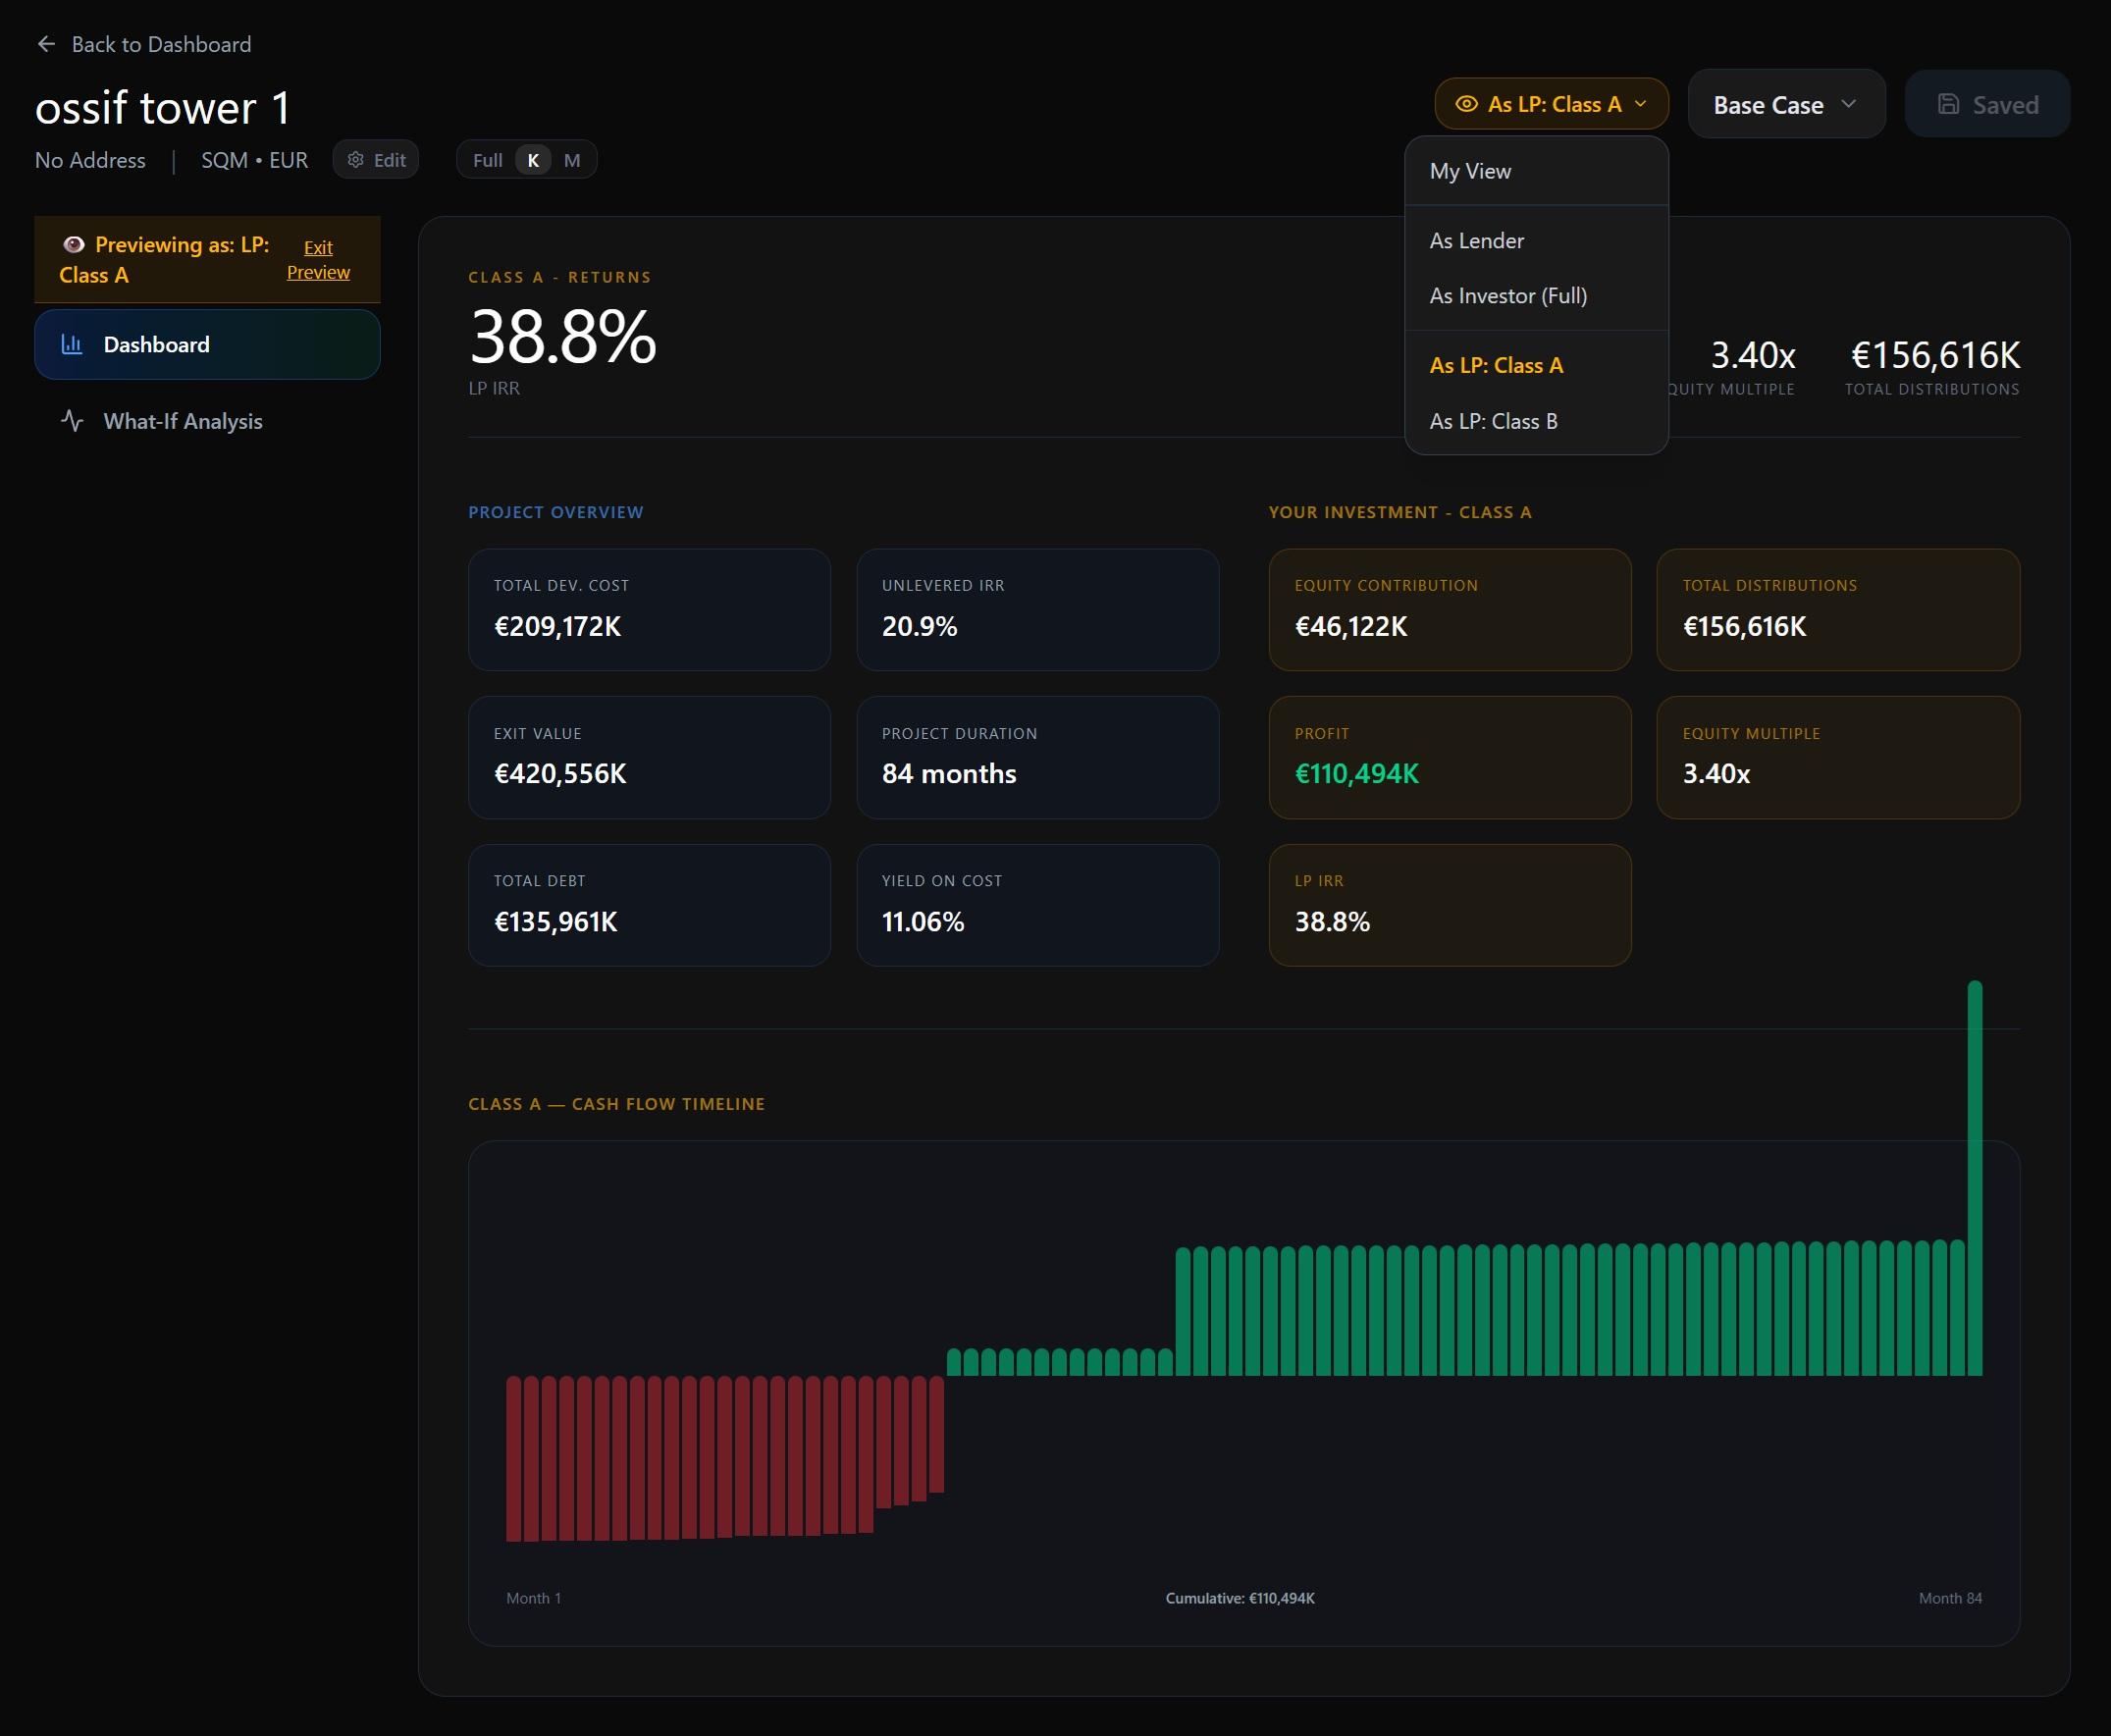Select the bar chart icon beside Dashboard

click(x=73, y=343)
